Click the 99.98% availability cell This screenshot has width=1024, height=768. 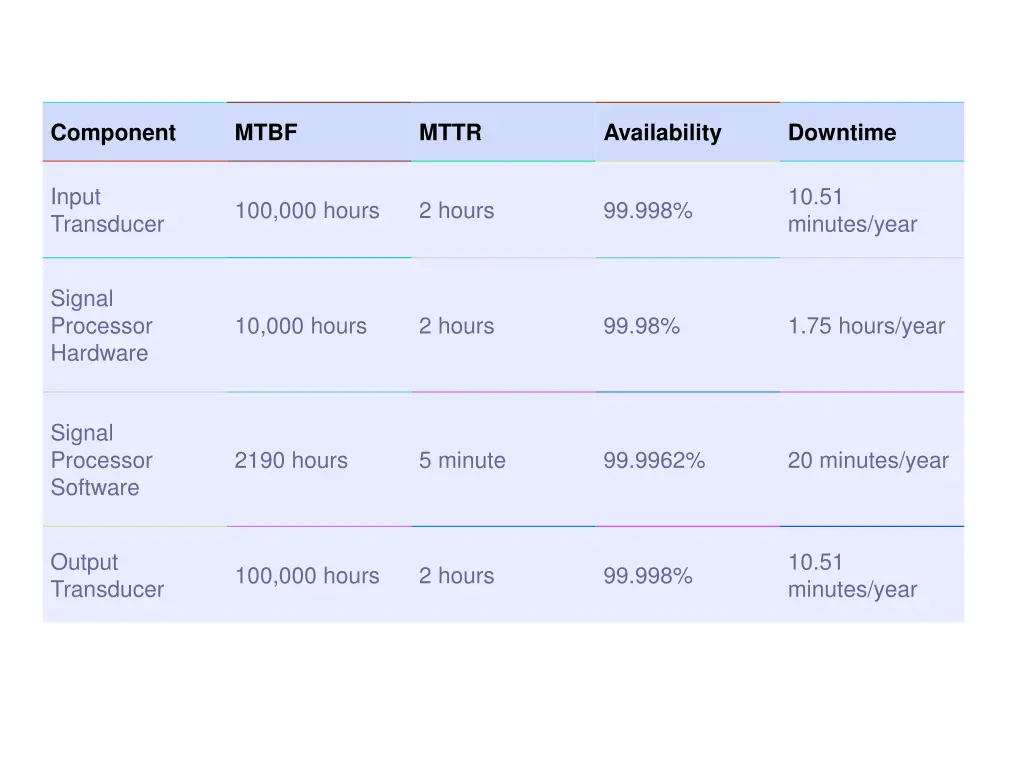(688, 325)
